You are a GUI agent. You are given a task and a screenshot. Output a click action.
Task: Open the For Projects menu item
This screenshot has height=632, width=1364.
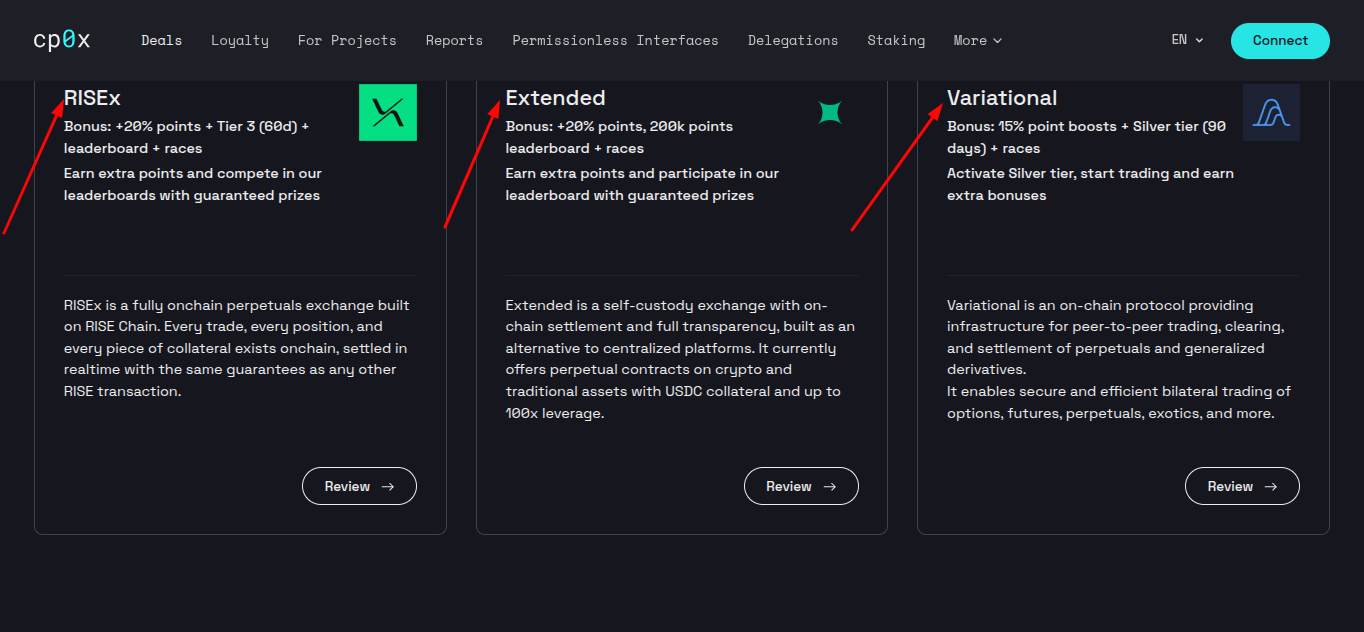(347, 40)
